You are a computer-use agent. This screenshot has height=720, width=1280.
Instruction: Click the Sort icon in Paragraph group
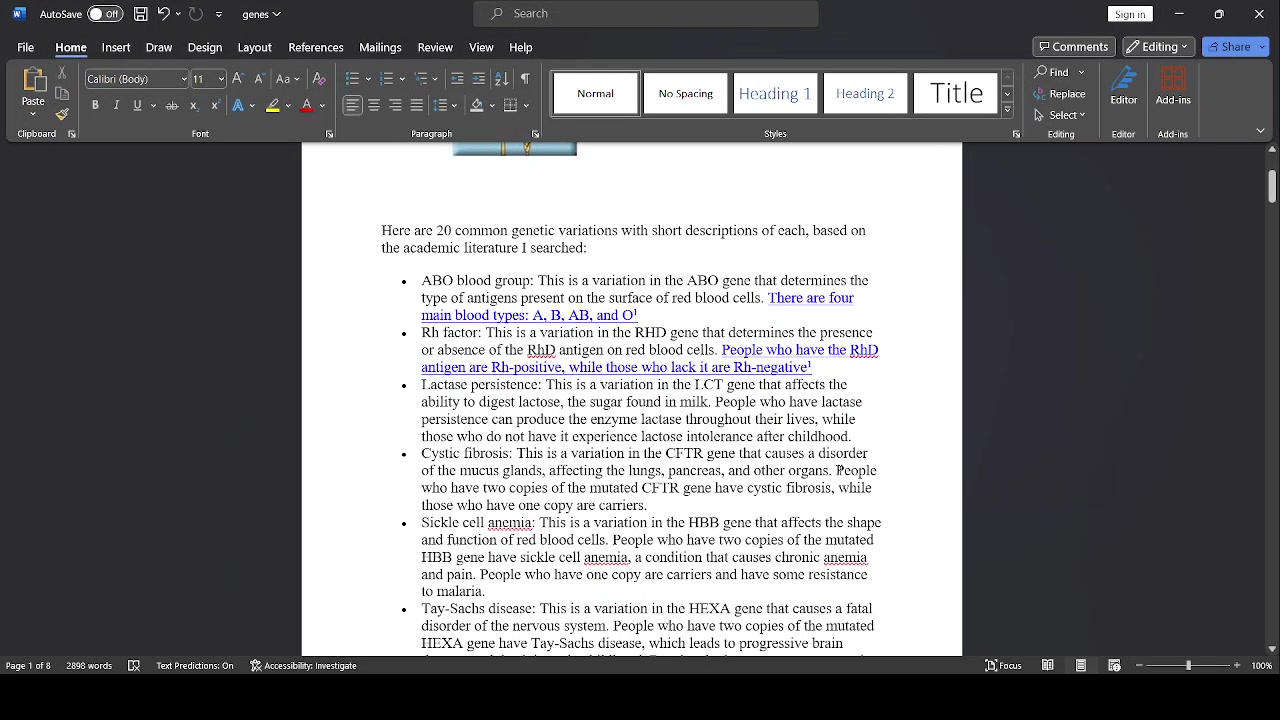pyautogui.click(x=502, y=79)
